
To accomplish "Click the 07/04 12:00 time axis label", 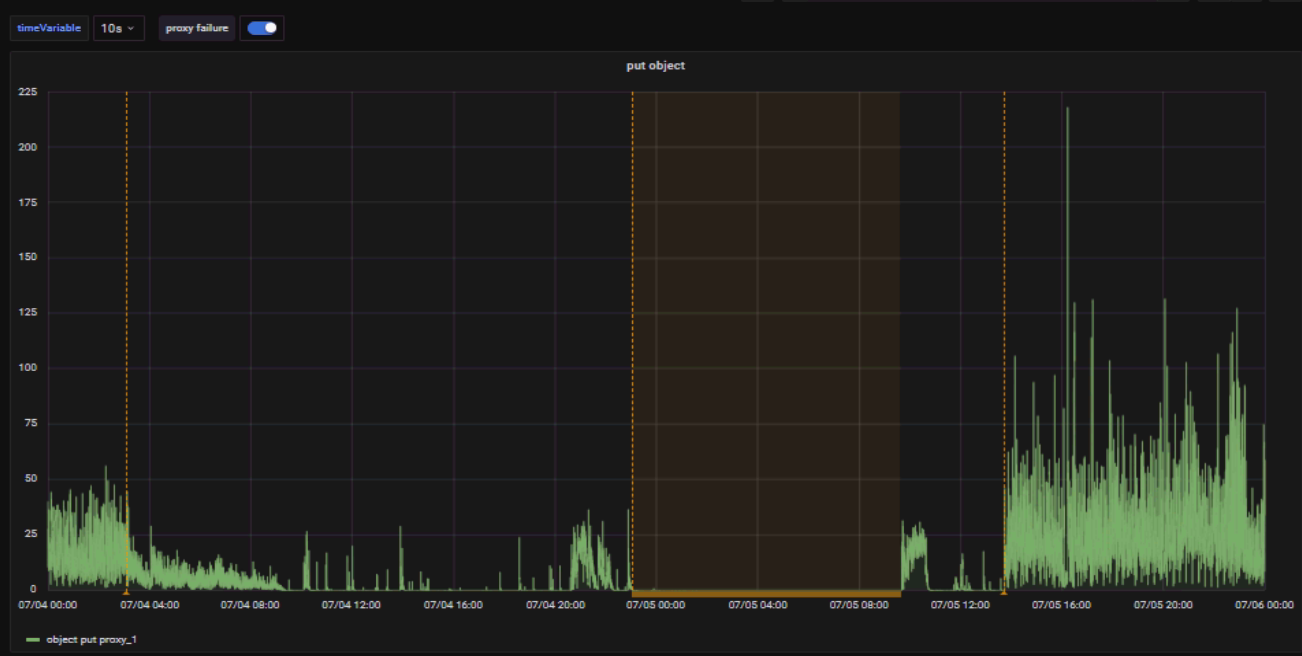I will click(352, 605).
